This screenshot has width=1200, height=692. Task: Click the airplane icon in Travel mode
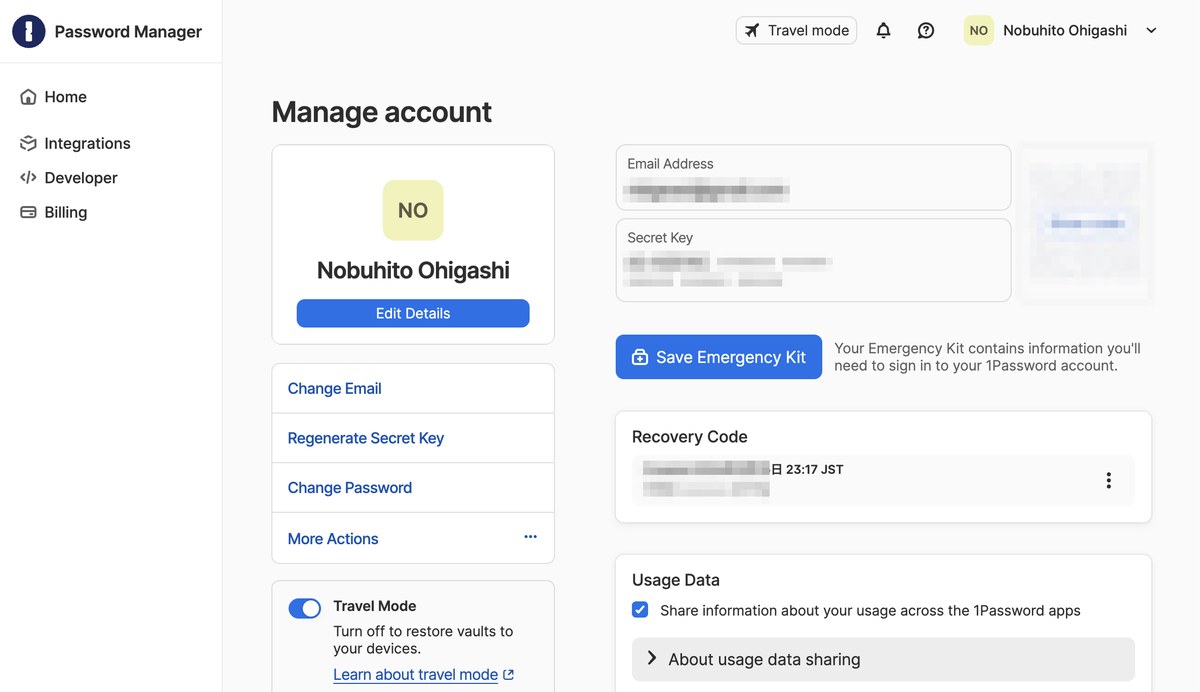coord(752,30)
